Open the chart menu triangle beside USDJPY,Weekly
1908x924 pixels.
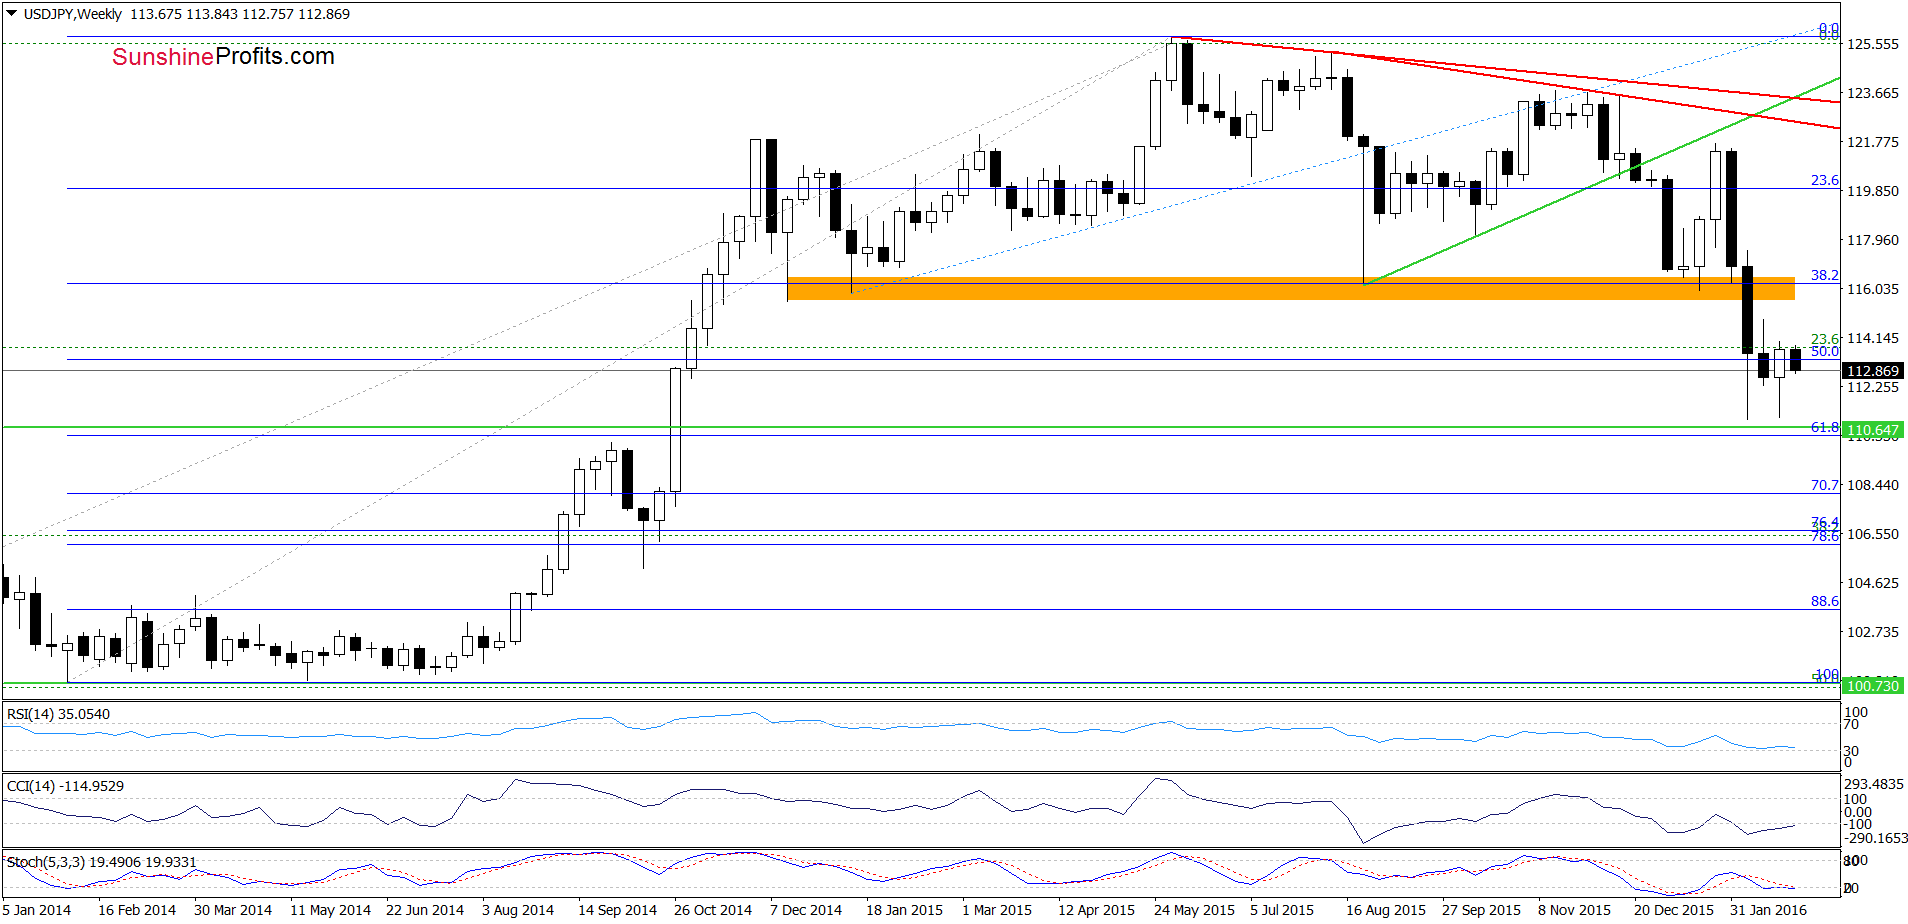12,14
